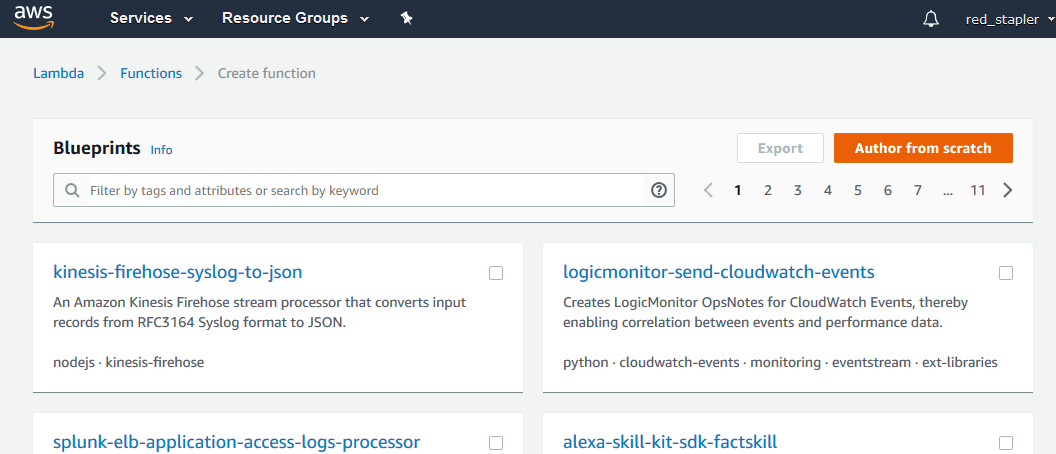Open the filter help question-mark icon
The height and width of the screenshot is (454, 1056).
click(x=659, y=191)
